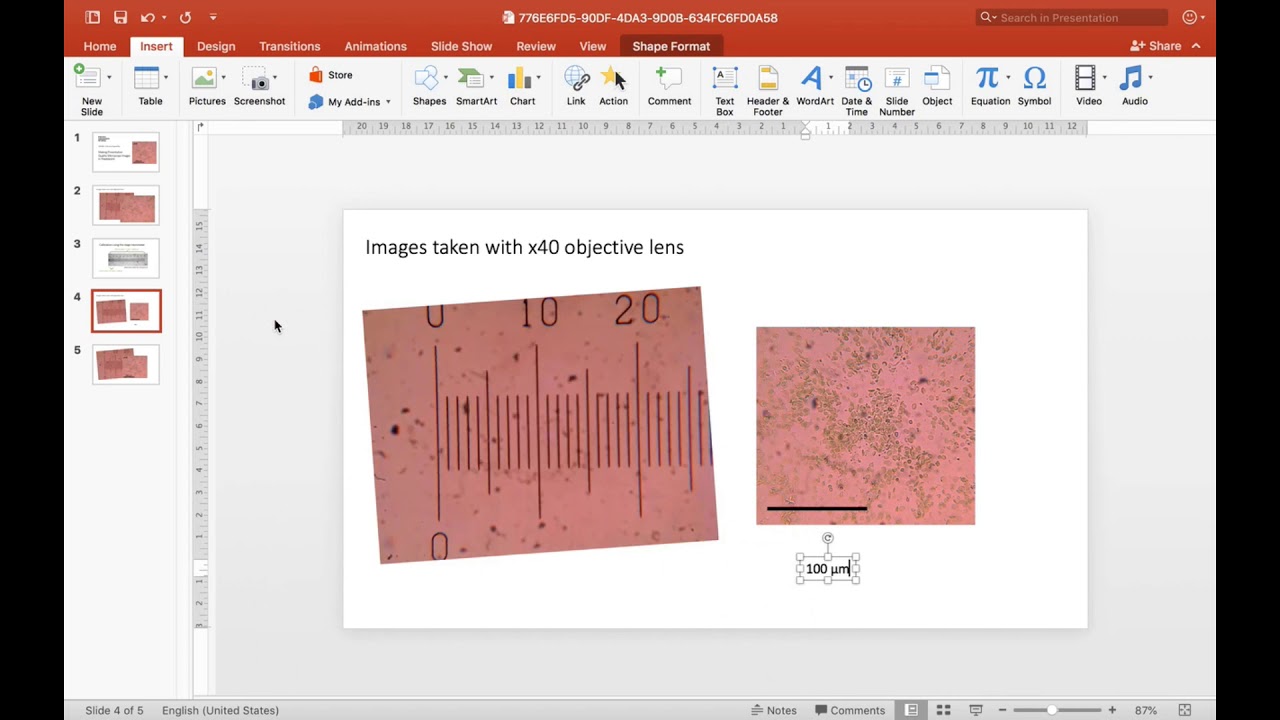Expand the New Slide dropdown arrow
This screenshot has width=1280, height=720.
point(109,77)
